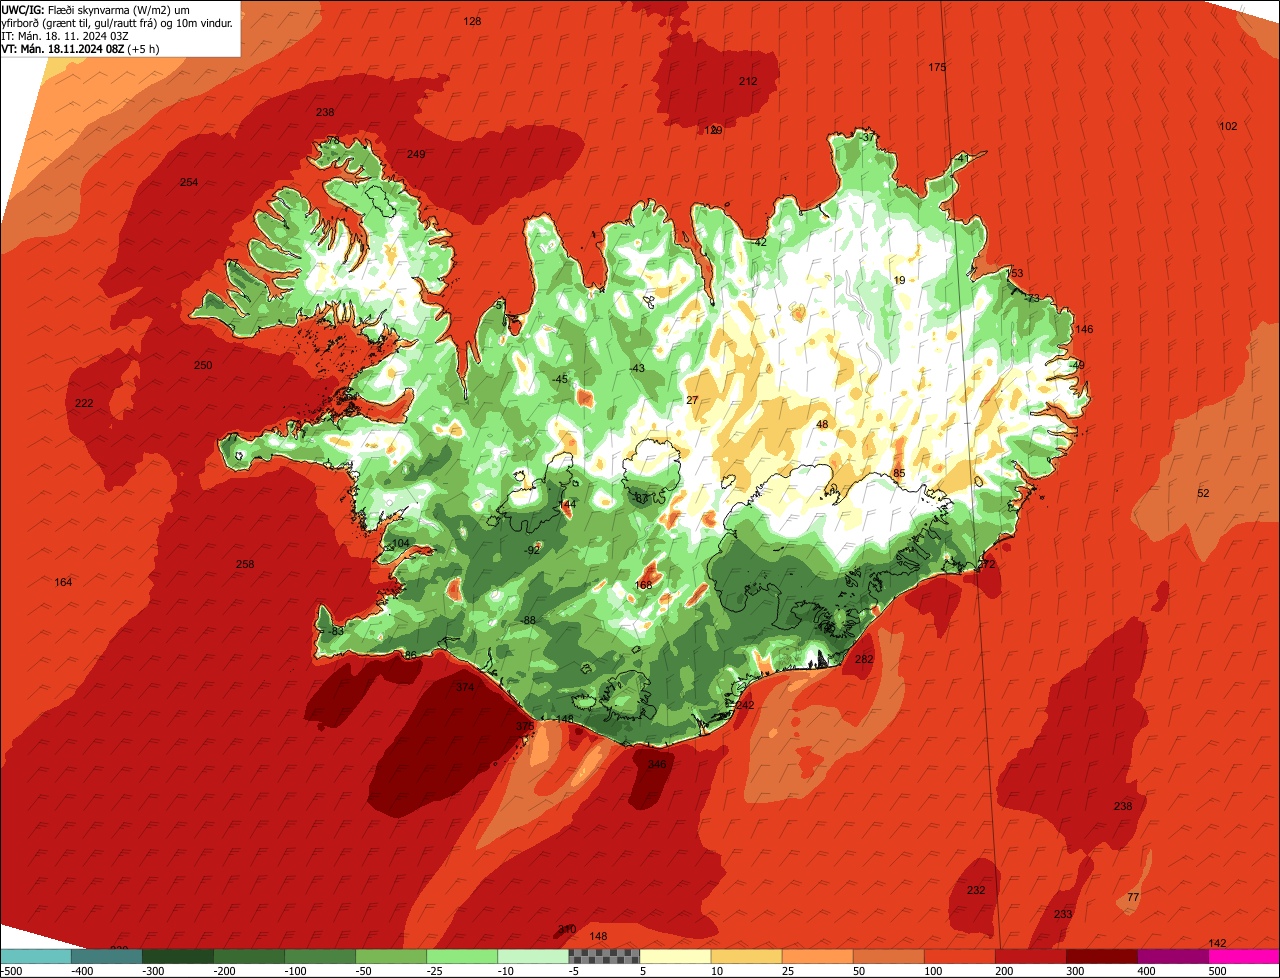Select the pale yellow 5 to 10 swatch

(x=674, y=956)
